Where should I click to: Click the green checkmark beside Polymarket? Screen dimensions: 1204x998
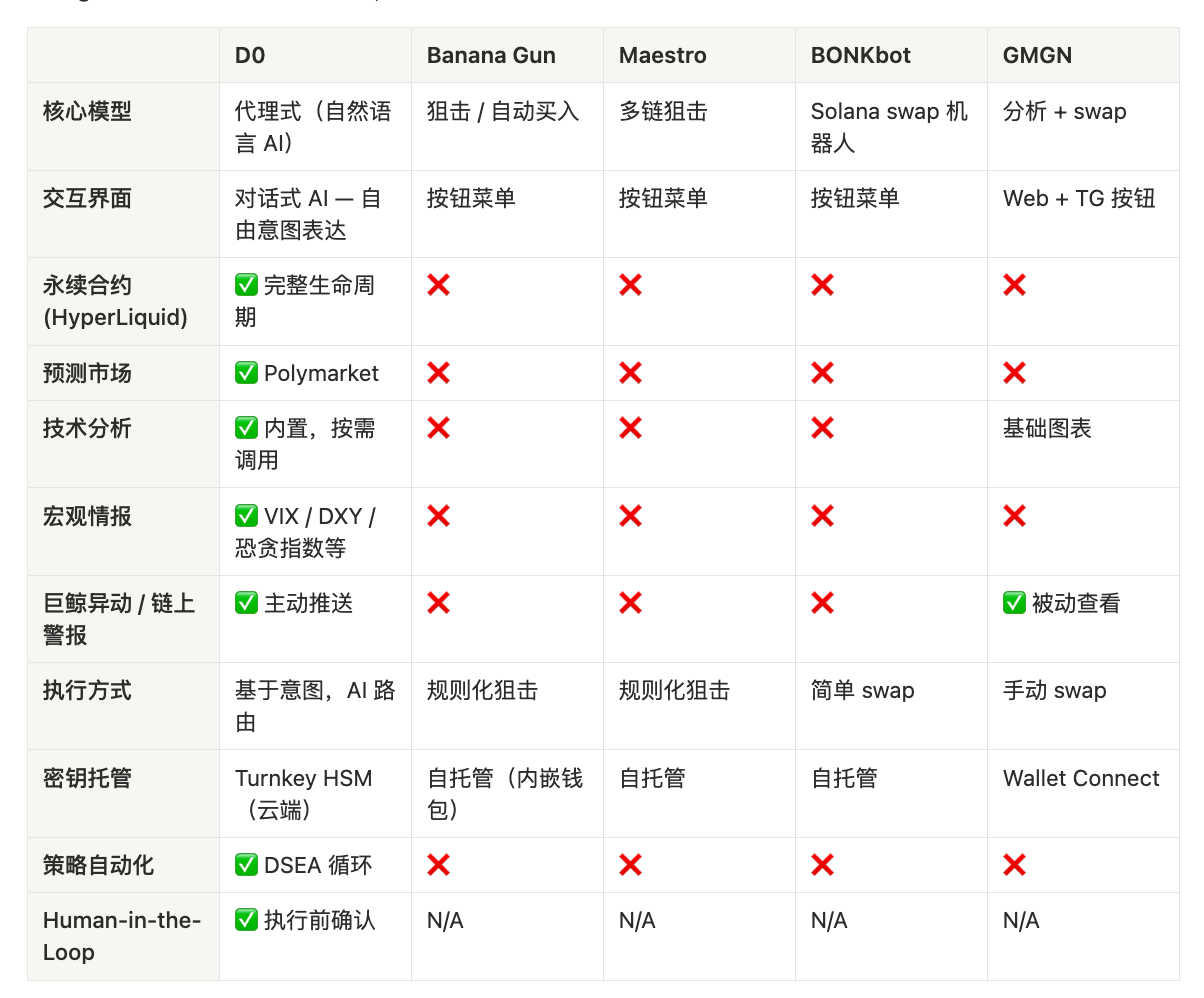coord(246,373)
